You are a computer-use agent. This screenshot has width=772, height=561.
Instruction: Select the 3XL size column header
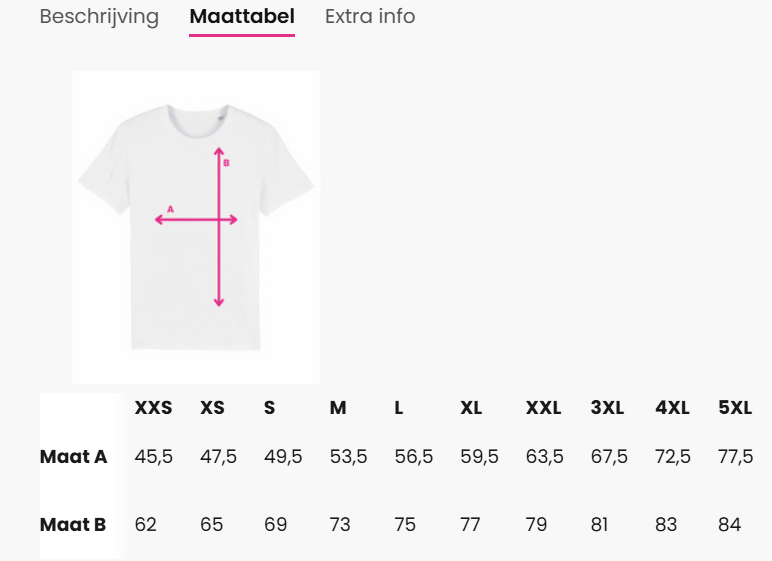click(608, 408)
